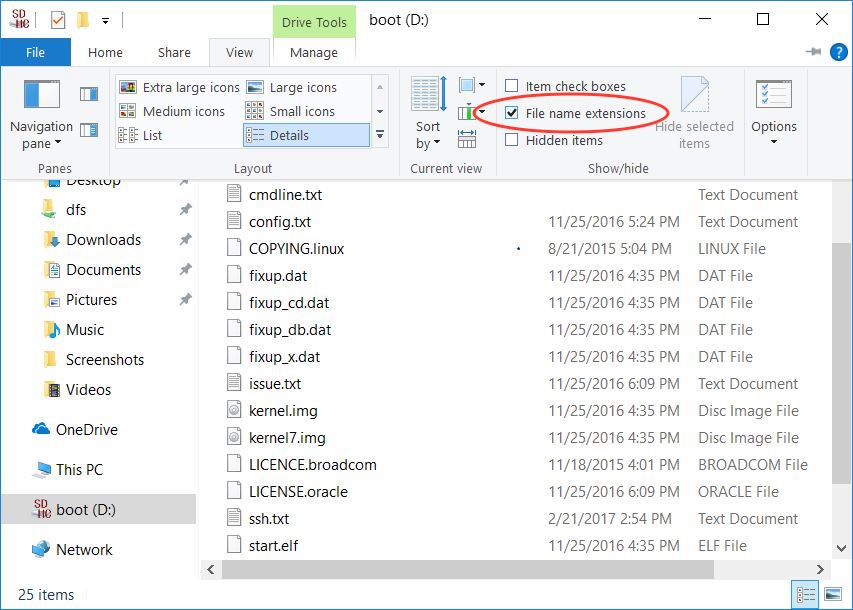
Task: Enable Item check boxes
Action: point(512,87)
